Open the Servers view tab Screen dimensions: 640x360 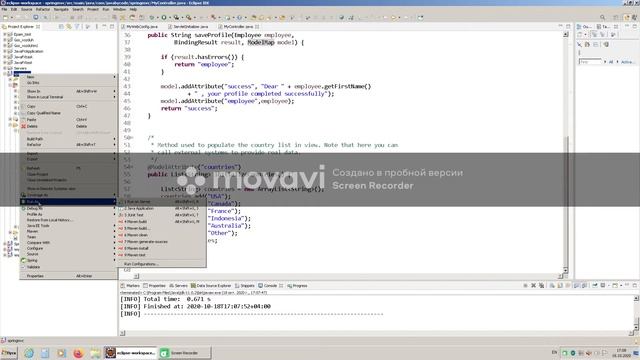(x=178, y=286)
